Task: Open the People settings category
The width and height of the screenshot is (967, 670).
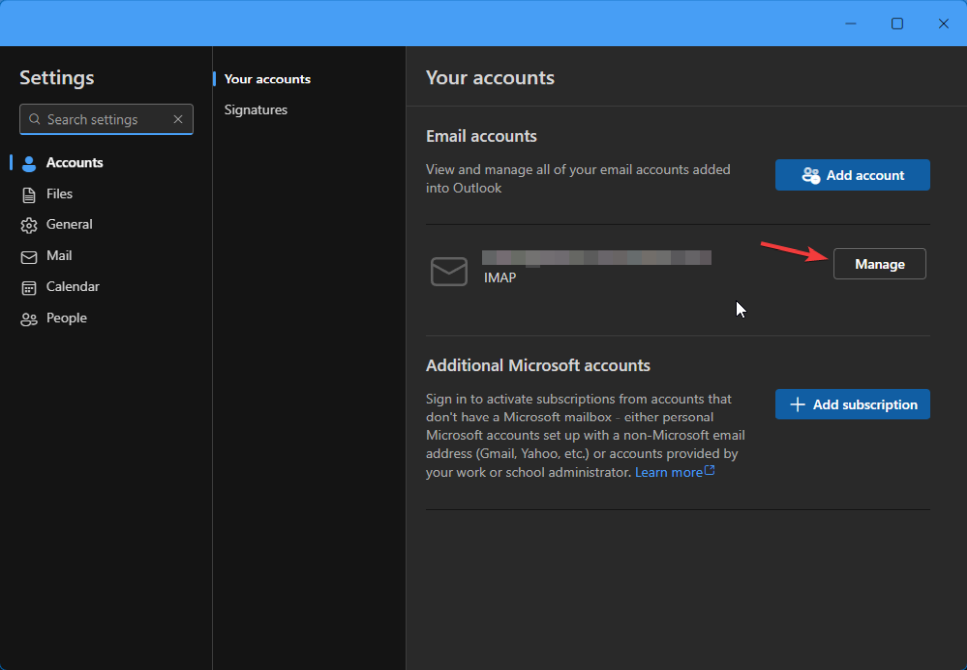Action: (x=66, y=318)
